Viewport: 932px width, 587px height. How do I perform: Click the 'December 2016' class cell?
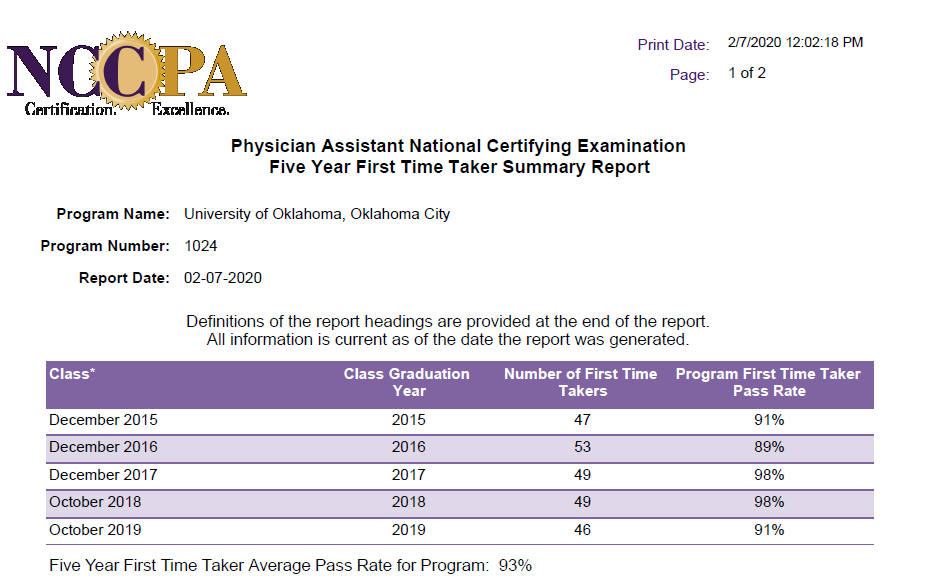(103, 447)
